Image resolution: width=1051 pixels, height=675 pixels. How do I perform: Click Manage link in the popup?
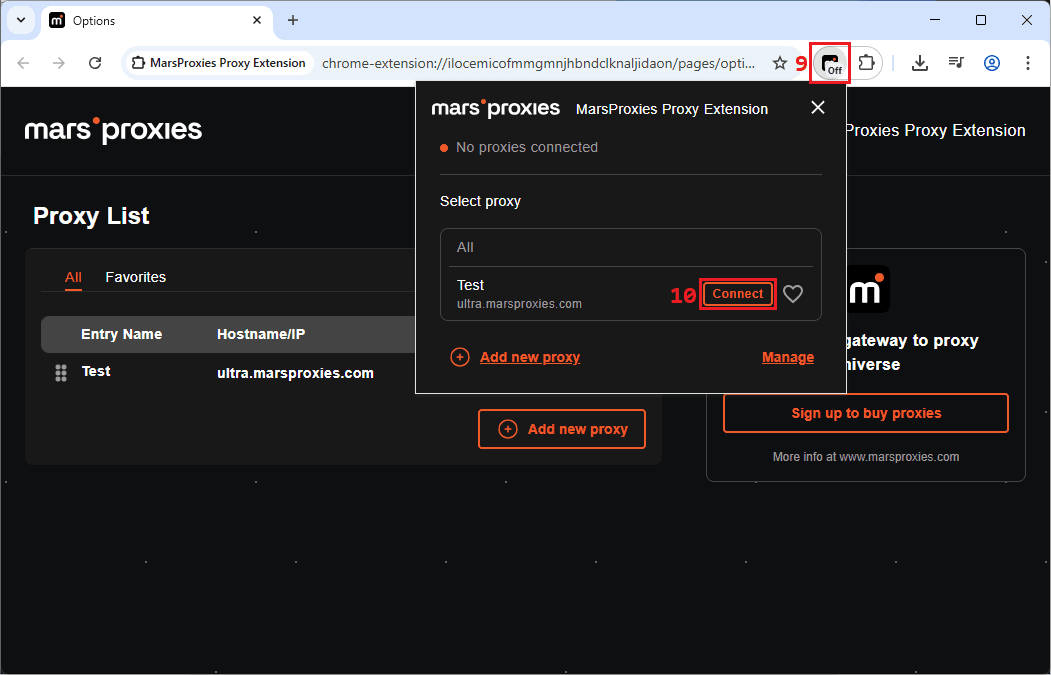click(x=788, y=357)
